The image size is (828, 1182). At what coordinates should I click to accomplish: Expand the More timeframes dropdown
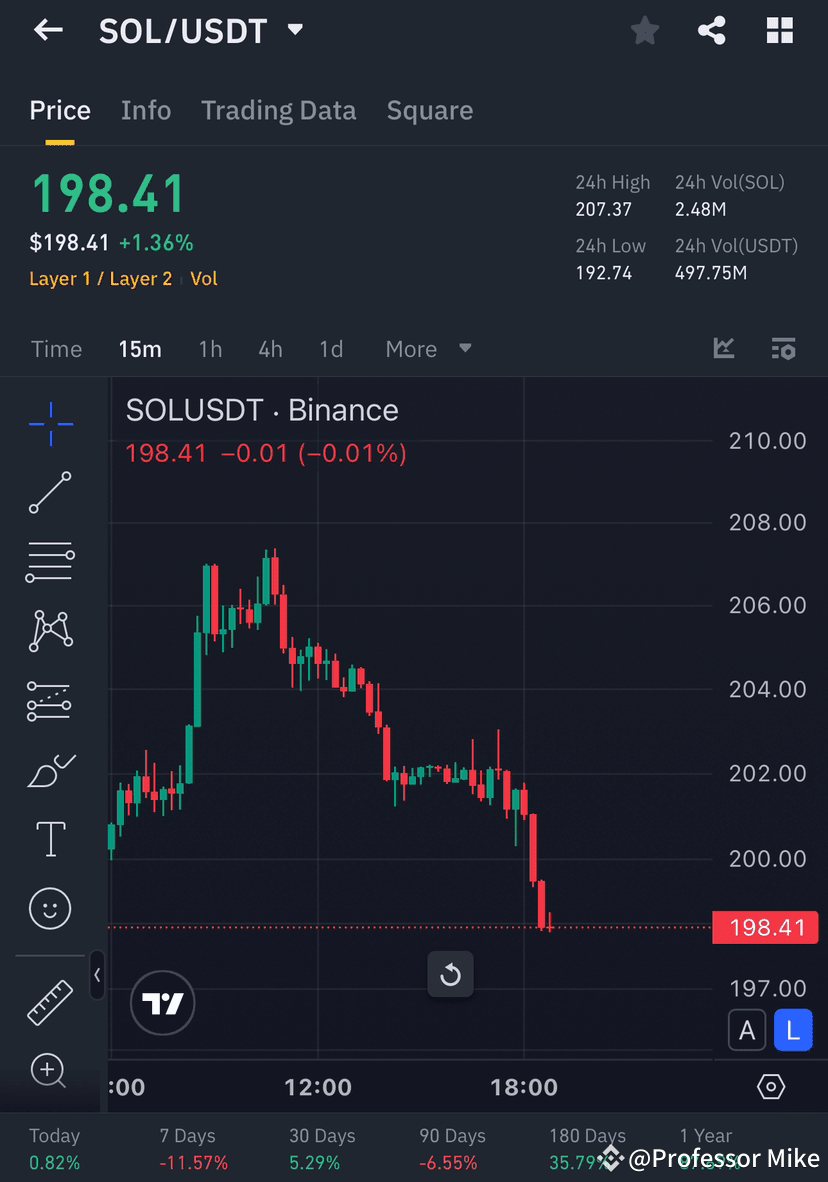[x=425, y=349]
